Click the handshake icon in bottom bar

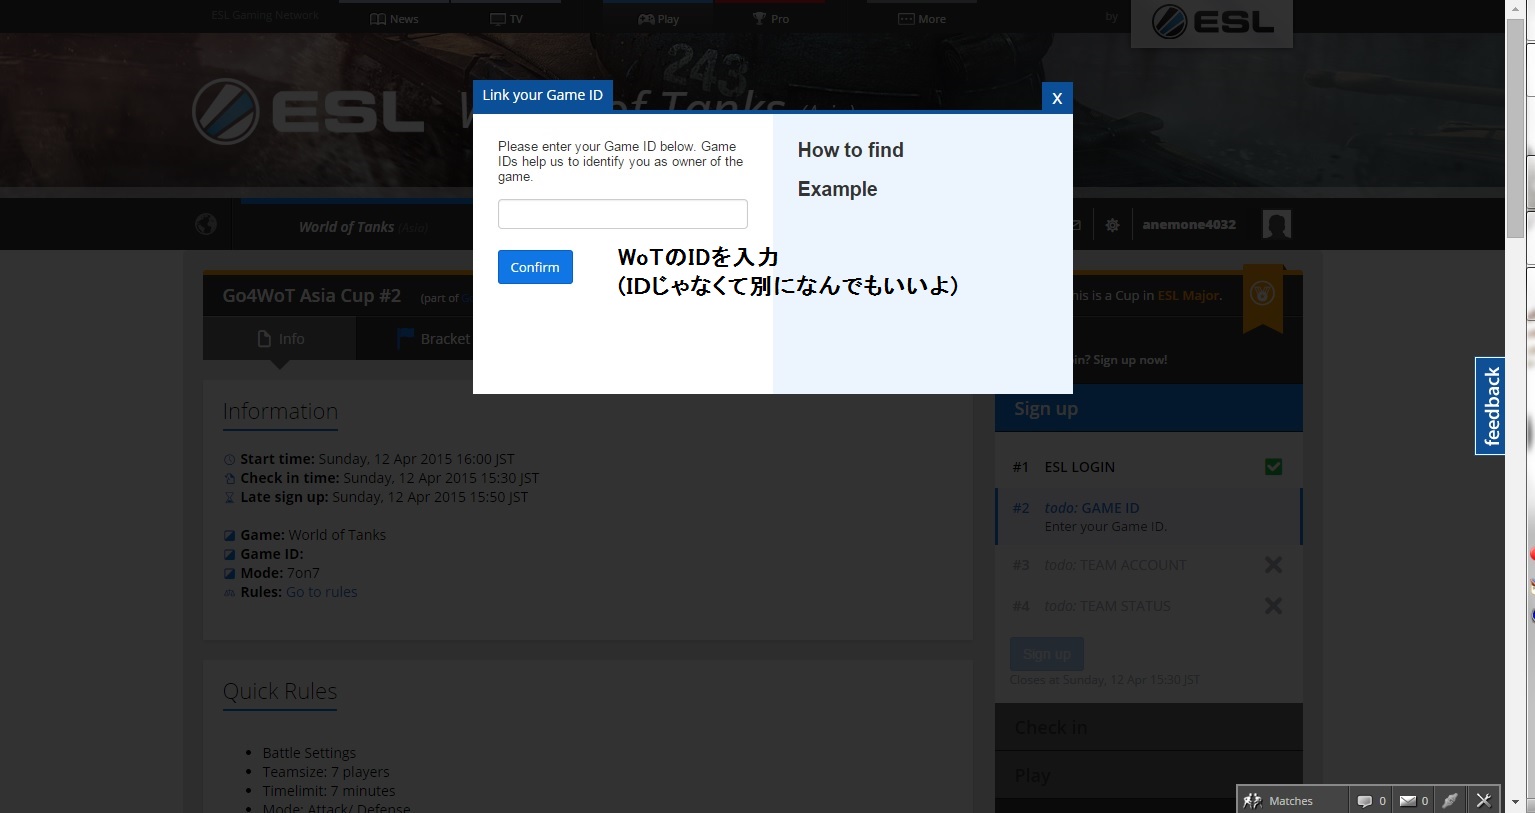tap(1450, 800)
